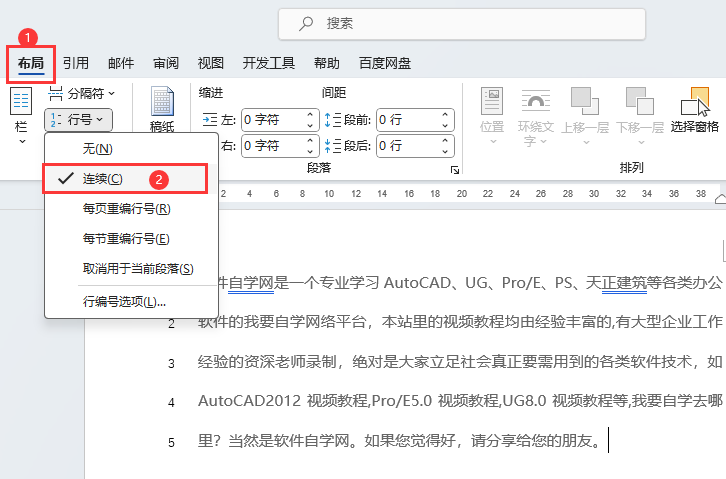The width and height of the screenshot is (726, 479).
Task: Select 每节重编行号(E) option
Action: 131,239
